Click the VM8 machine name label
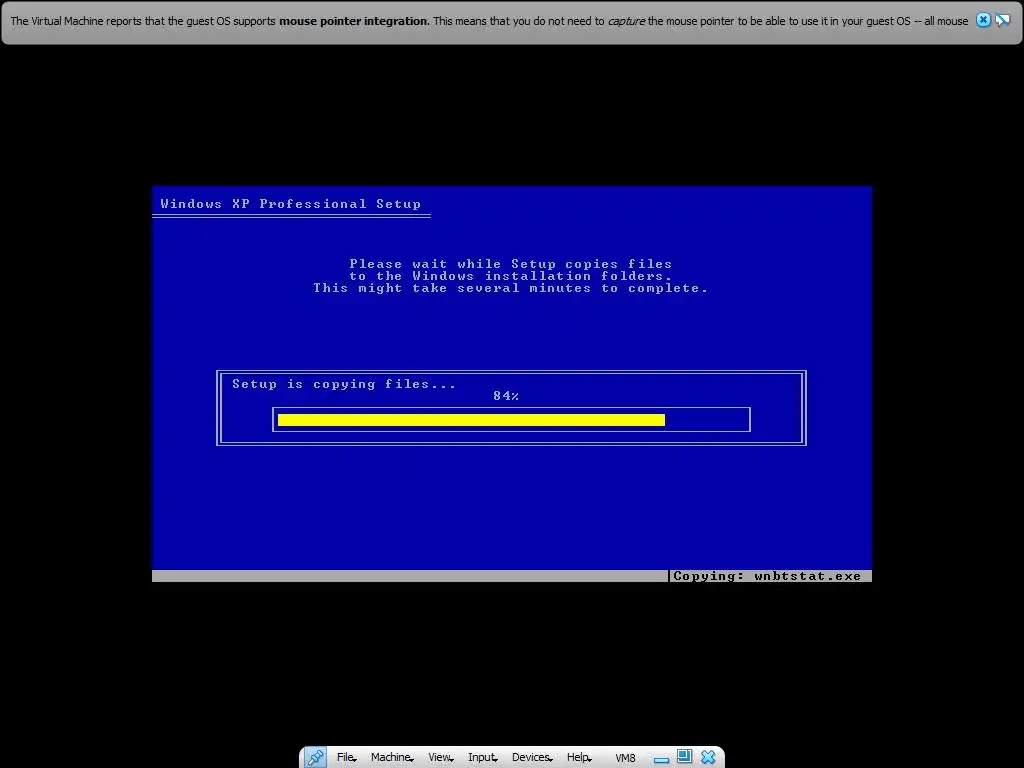 [625, 758]
